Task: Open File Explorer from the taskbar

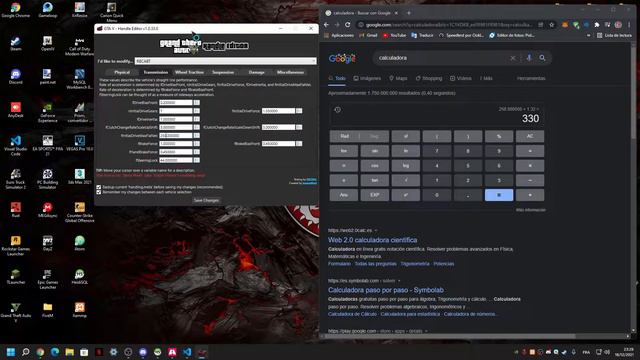Action: click(69, 352)
